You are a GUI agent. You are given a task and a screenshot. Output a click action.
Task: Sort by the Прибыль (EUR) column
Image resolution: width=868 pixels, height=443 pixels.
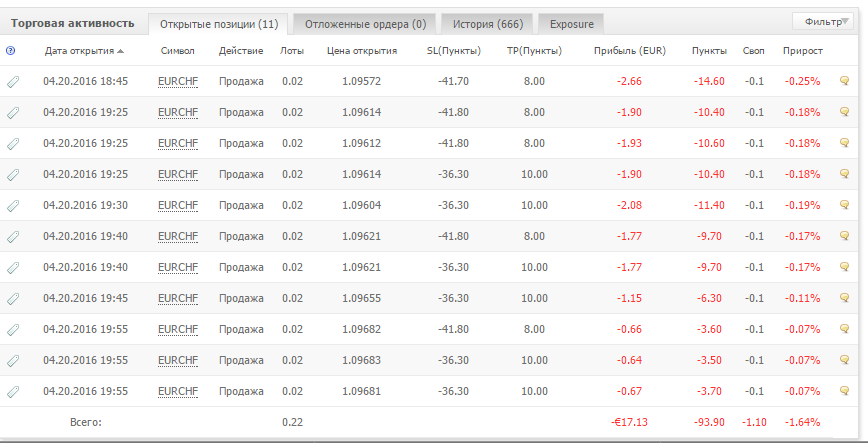coord(629,51)
